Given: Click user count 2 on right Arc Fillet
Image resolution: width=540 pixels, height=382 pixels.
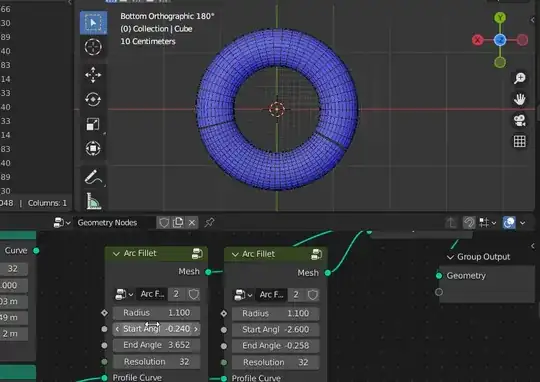Looking at the screenshot, I should coord(296,295).
